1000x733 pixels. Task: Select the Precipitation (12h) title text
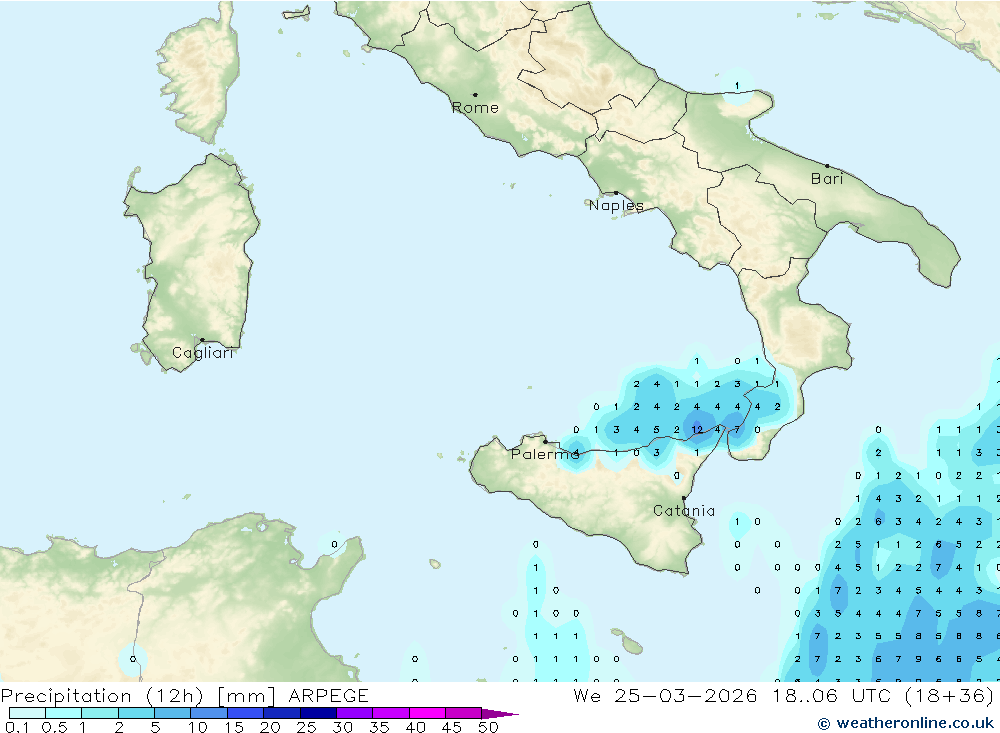tap(102, 696)
